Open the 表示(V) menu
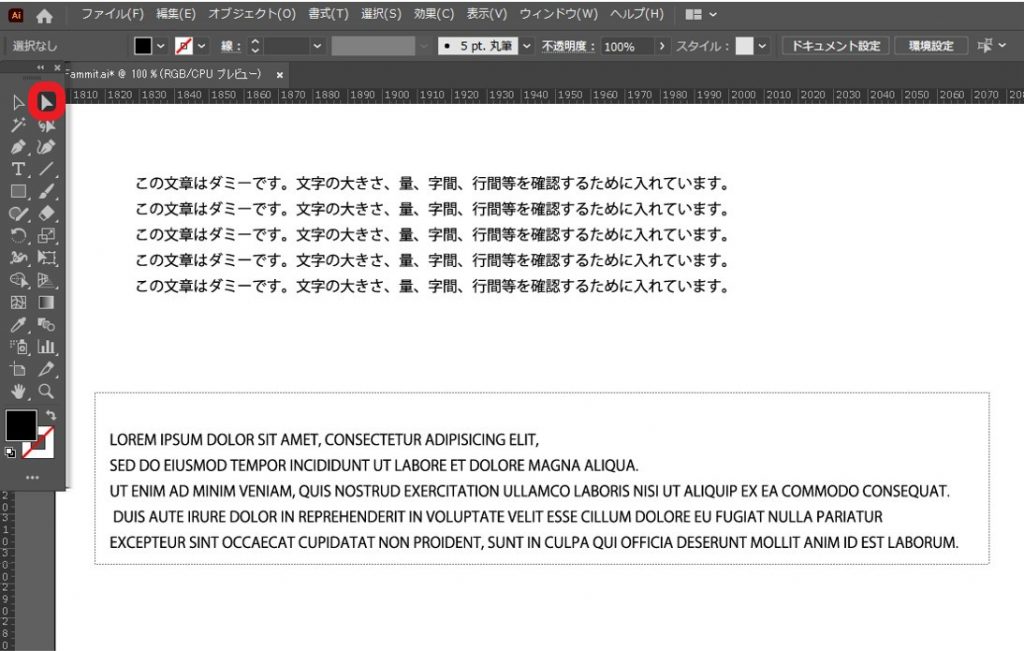 [487, 14]
